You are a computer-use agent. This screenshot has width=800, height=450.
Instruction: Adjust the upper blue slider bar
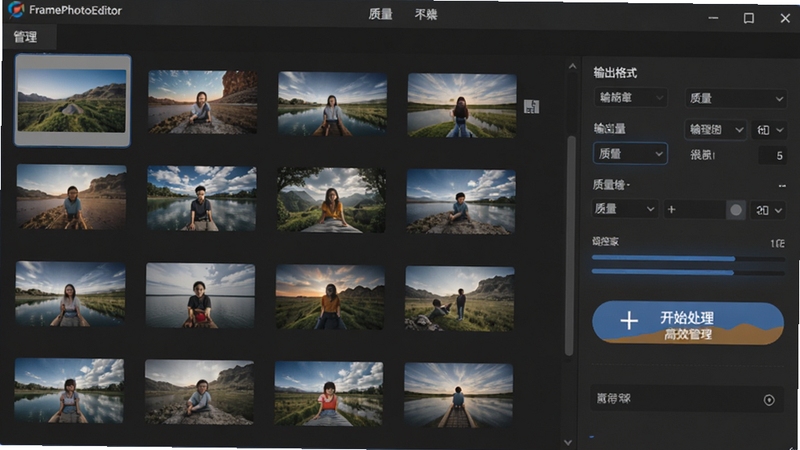(x=688, y=259)
